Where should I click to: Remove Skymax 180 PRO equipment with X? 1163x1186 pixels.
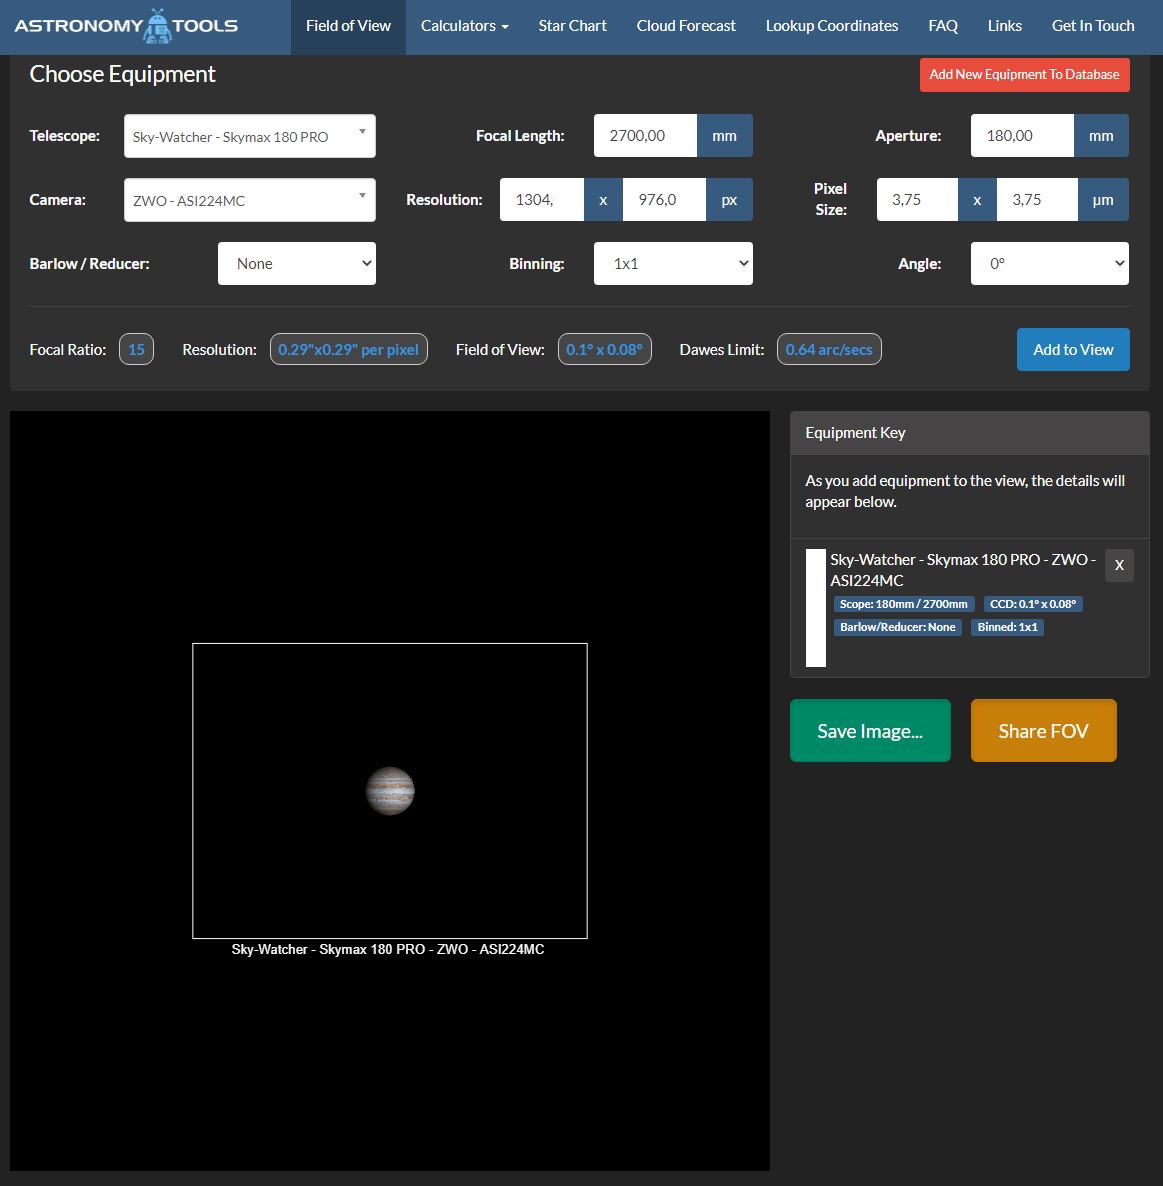1119,565
